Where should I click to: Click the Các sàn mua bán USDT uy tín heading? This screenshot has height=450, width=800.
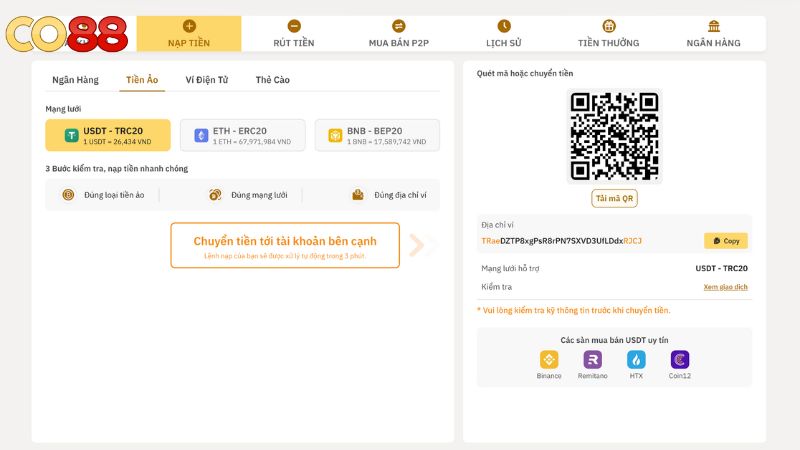pos(614,340)
